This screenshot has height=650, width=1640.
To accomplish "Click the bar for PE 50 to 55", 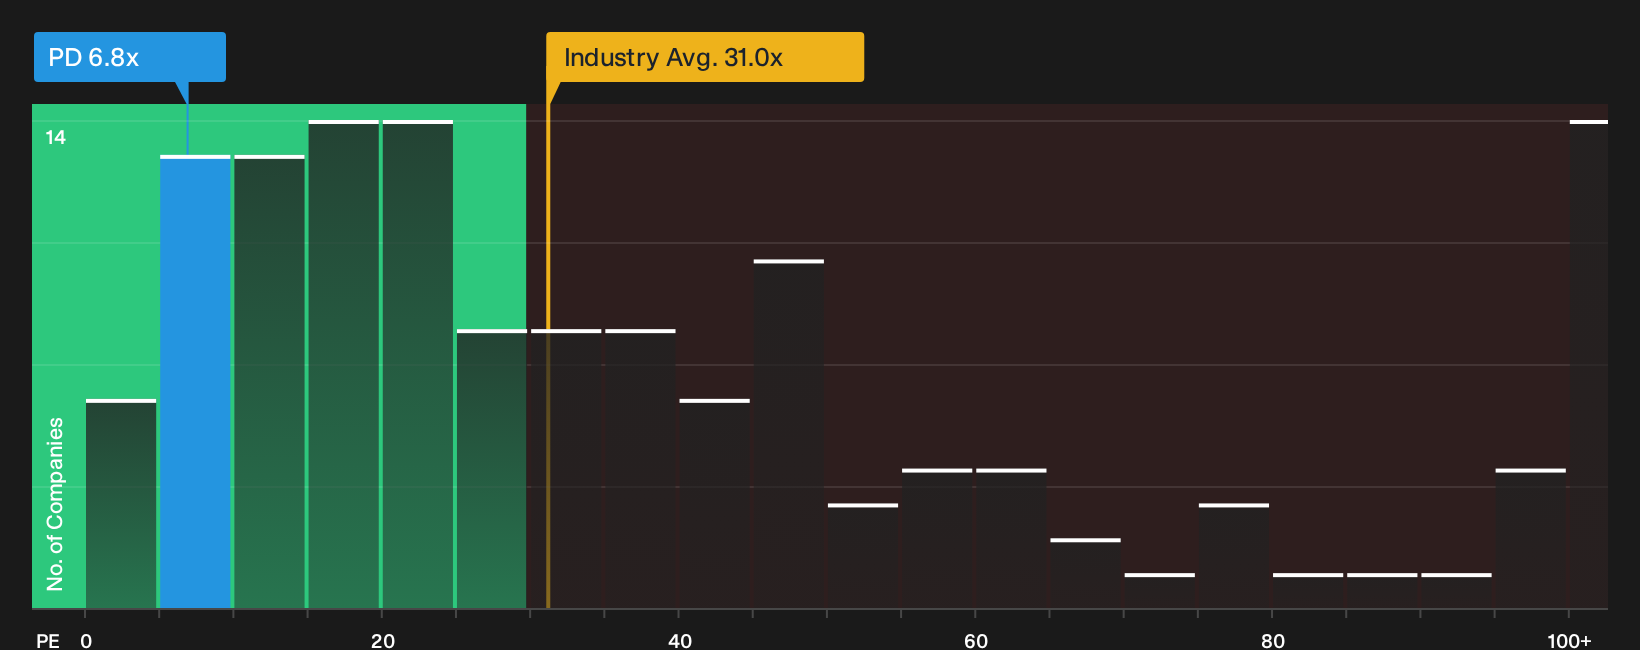I will 863,556.
